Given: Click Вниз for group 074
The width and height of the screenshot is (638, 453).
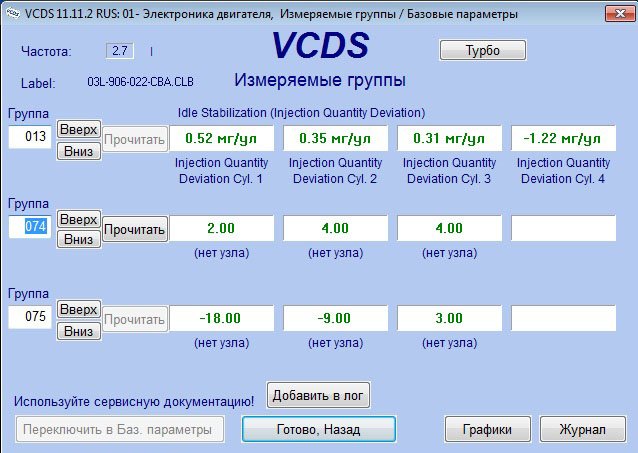Looking at the screenshot, I should coord(79,239).
